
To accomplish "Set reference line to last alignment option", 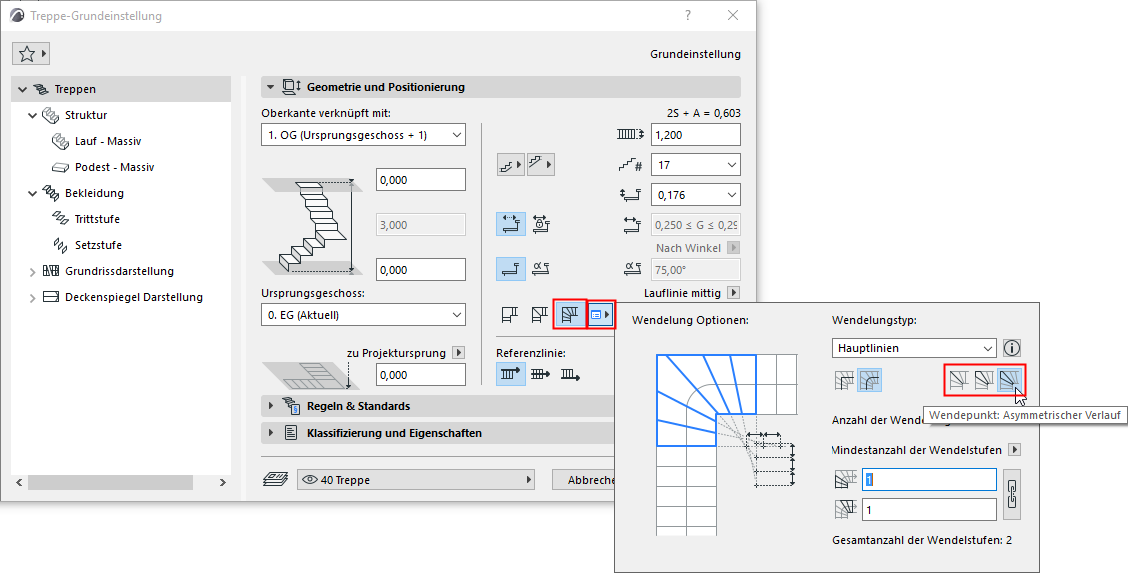I will pos(570,374).
